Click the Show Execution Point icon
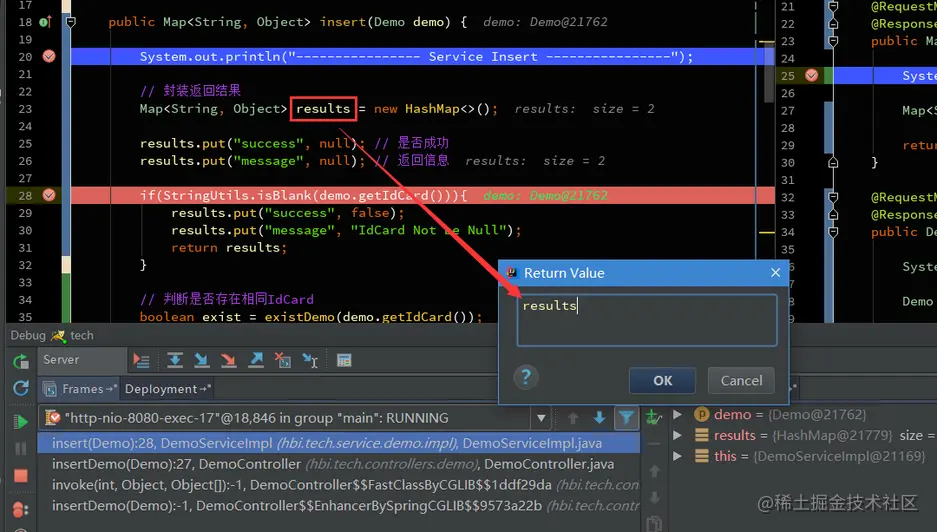The image size is (937, 532). point(141,360)
